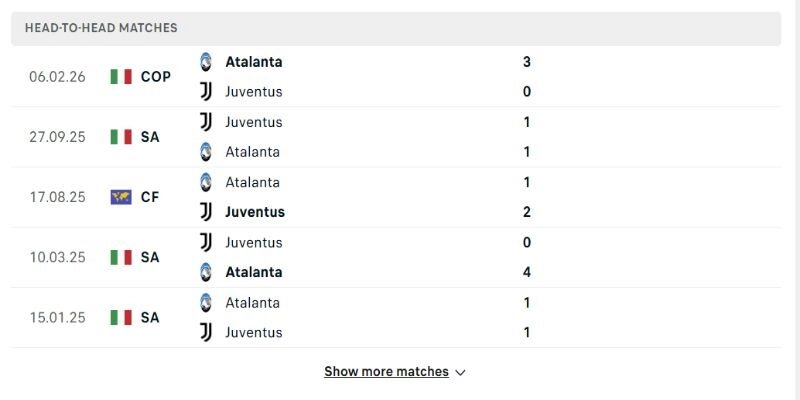Click score 4 for Atalanta on 10.03.25
The image size is (800, 400).
(x=527, y=272)
